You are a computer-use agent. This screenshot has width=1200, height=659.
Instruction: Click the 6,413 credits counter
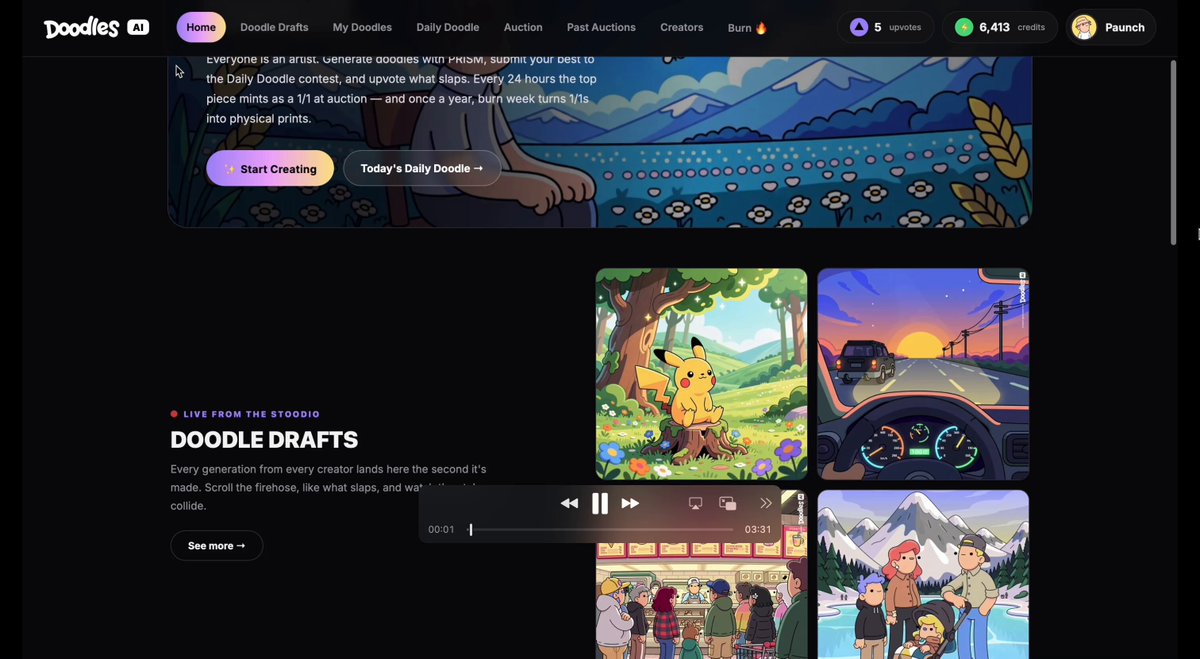(x=1001, y=27)
